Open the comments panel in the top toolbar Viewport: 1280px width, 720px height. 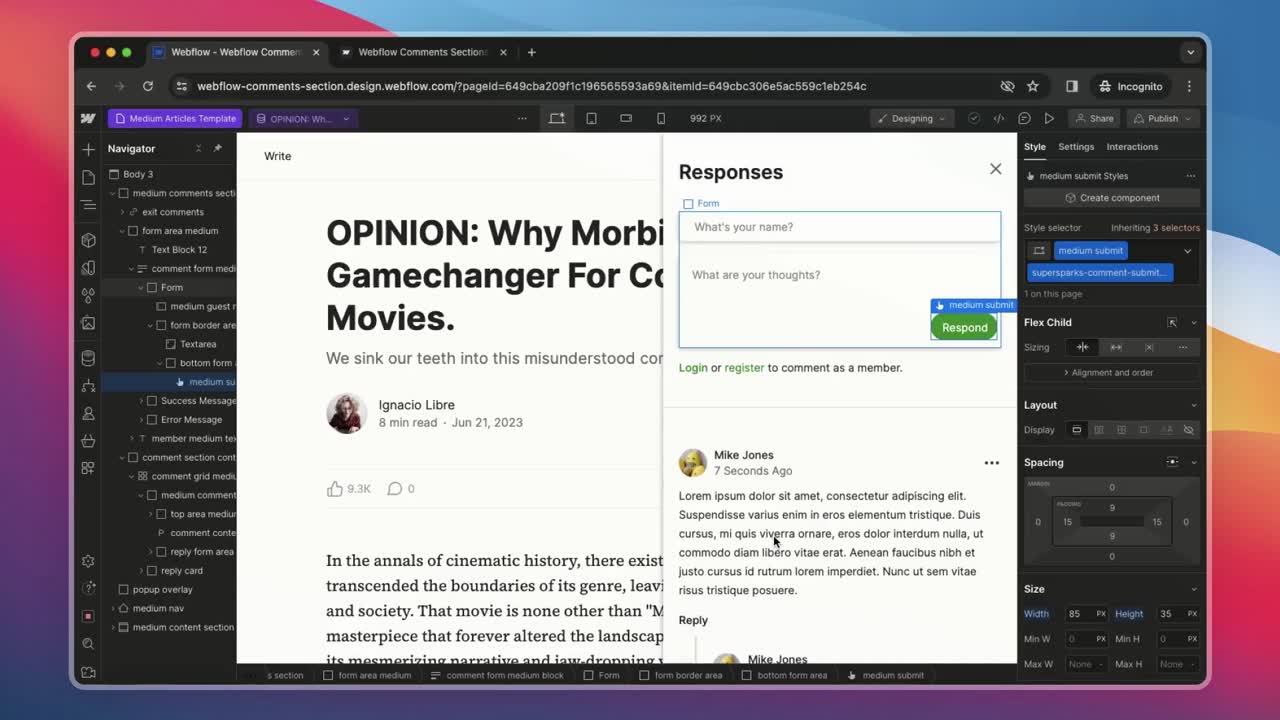pyautogui.click(x=1024, y=118)
